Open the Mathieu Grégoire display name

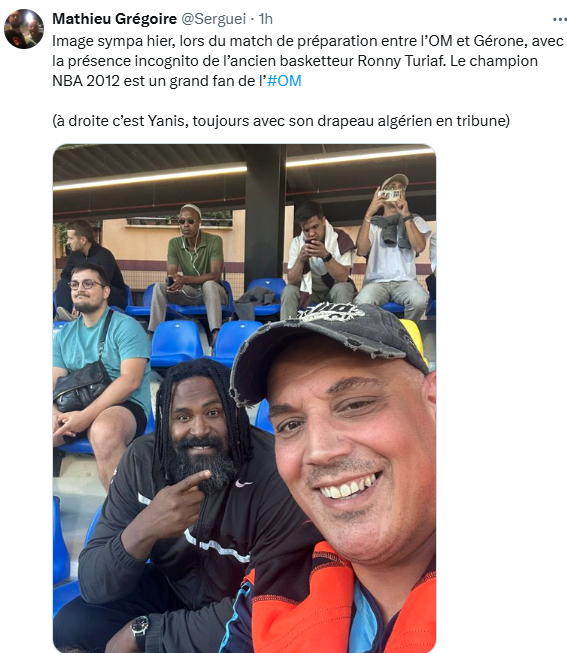[x=115, y=19]
